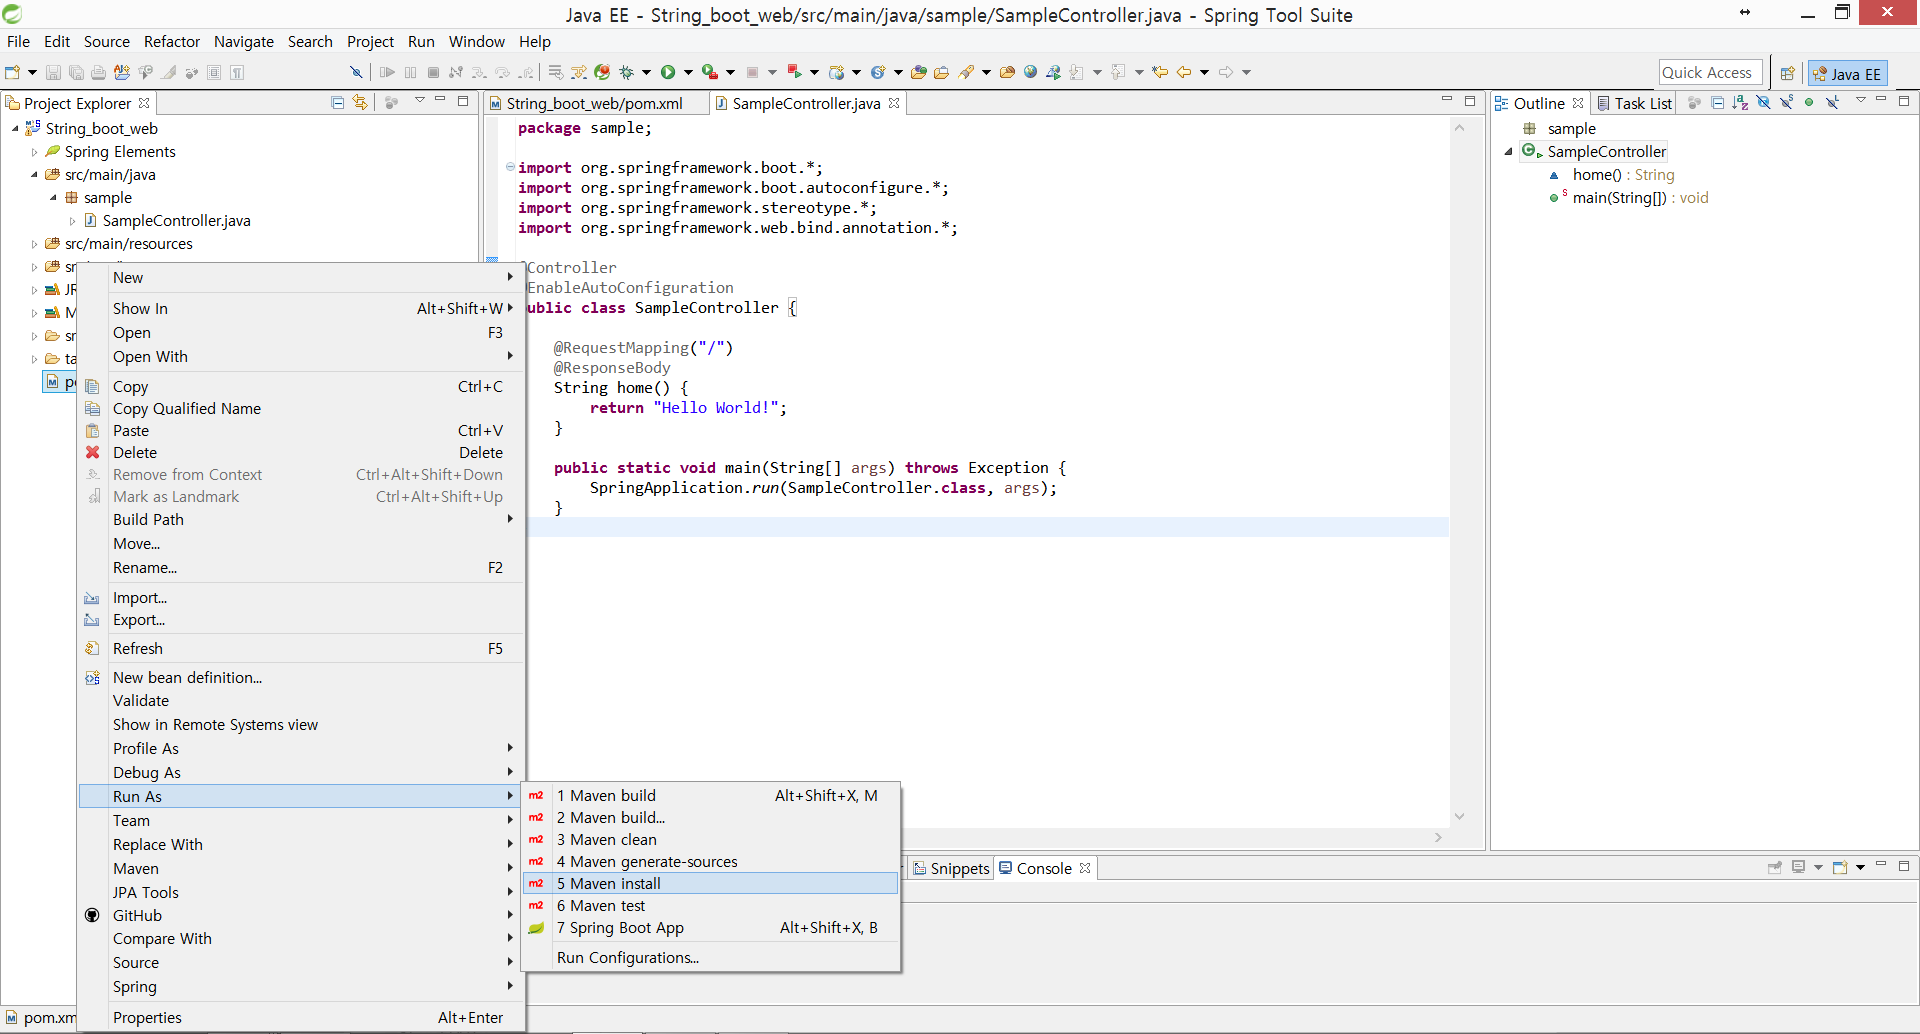The image size is (1920, 1034).
Task: Click the green Run toolbar icon
Action: (x=668, y=72)
